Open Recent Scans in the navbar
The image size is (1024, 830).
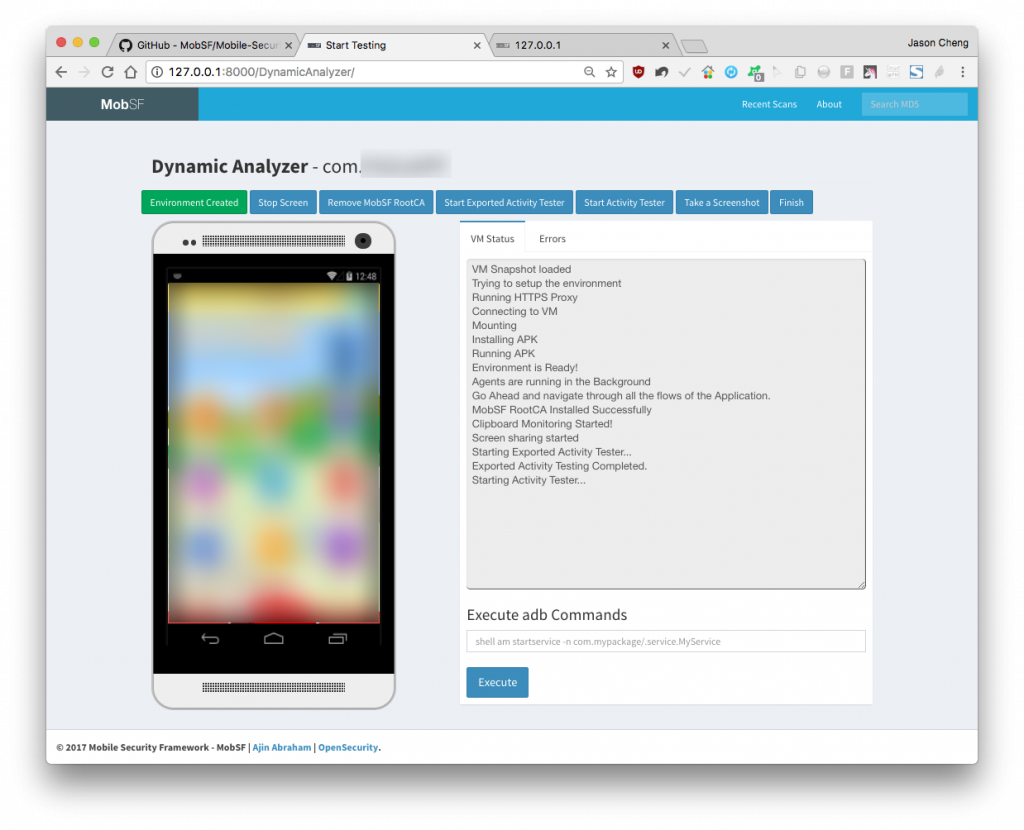[769, 104]
